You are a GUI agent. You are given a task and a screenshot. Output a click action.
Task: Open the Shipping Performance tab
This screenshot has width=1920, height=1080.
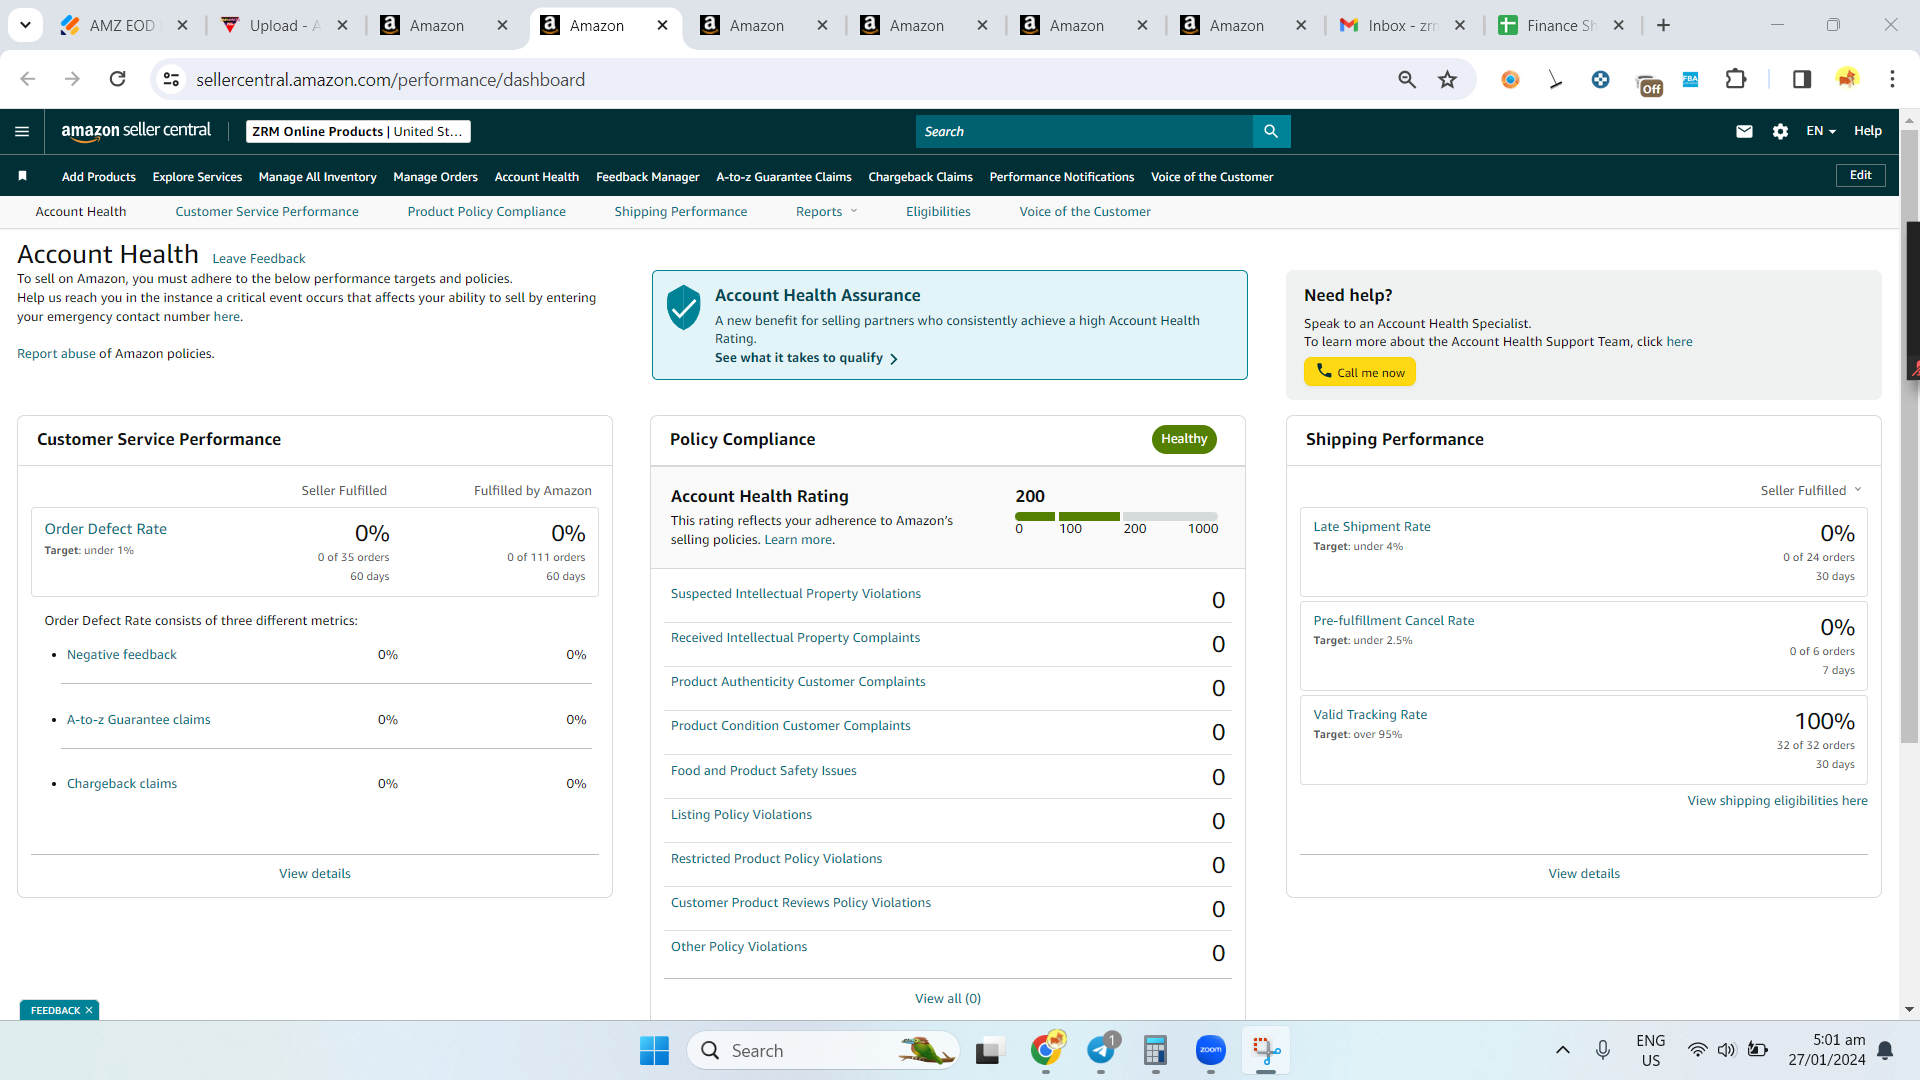680,211
